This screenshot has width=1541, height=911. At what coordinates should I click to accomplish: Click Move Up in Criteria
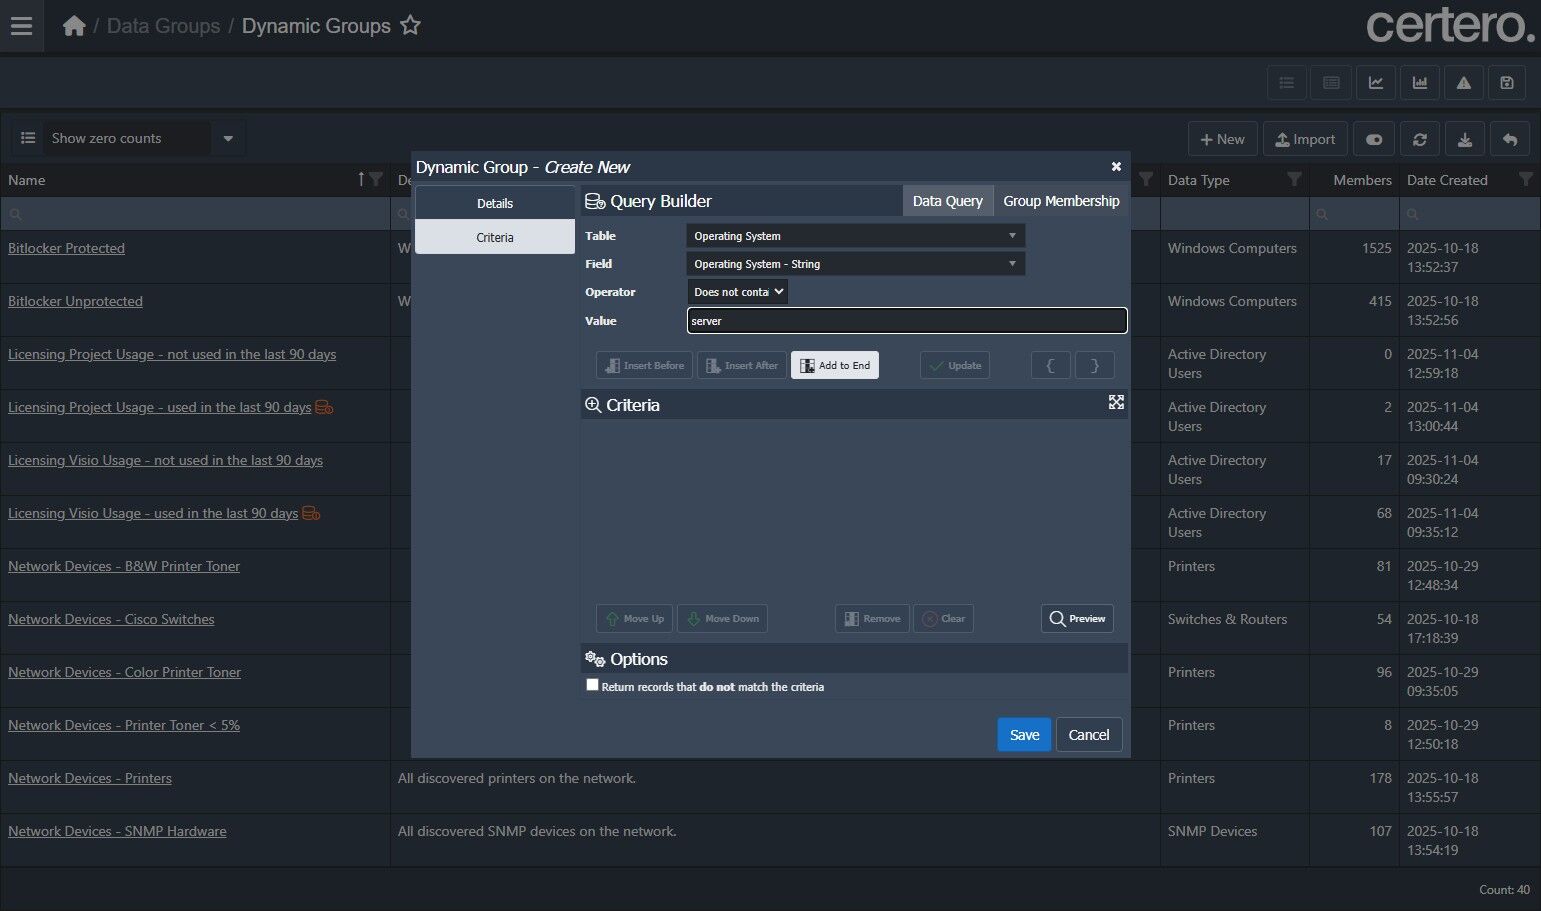634,618
